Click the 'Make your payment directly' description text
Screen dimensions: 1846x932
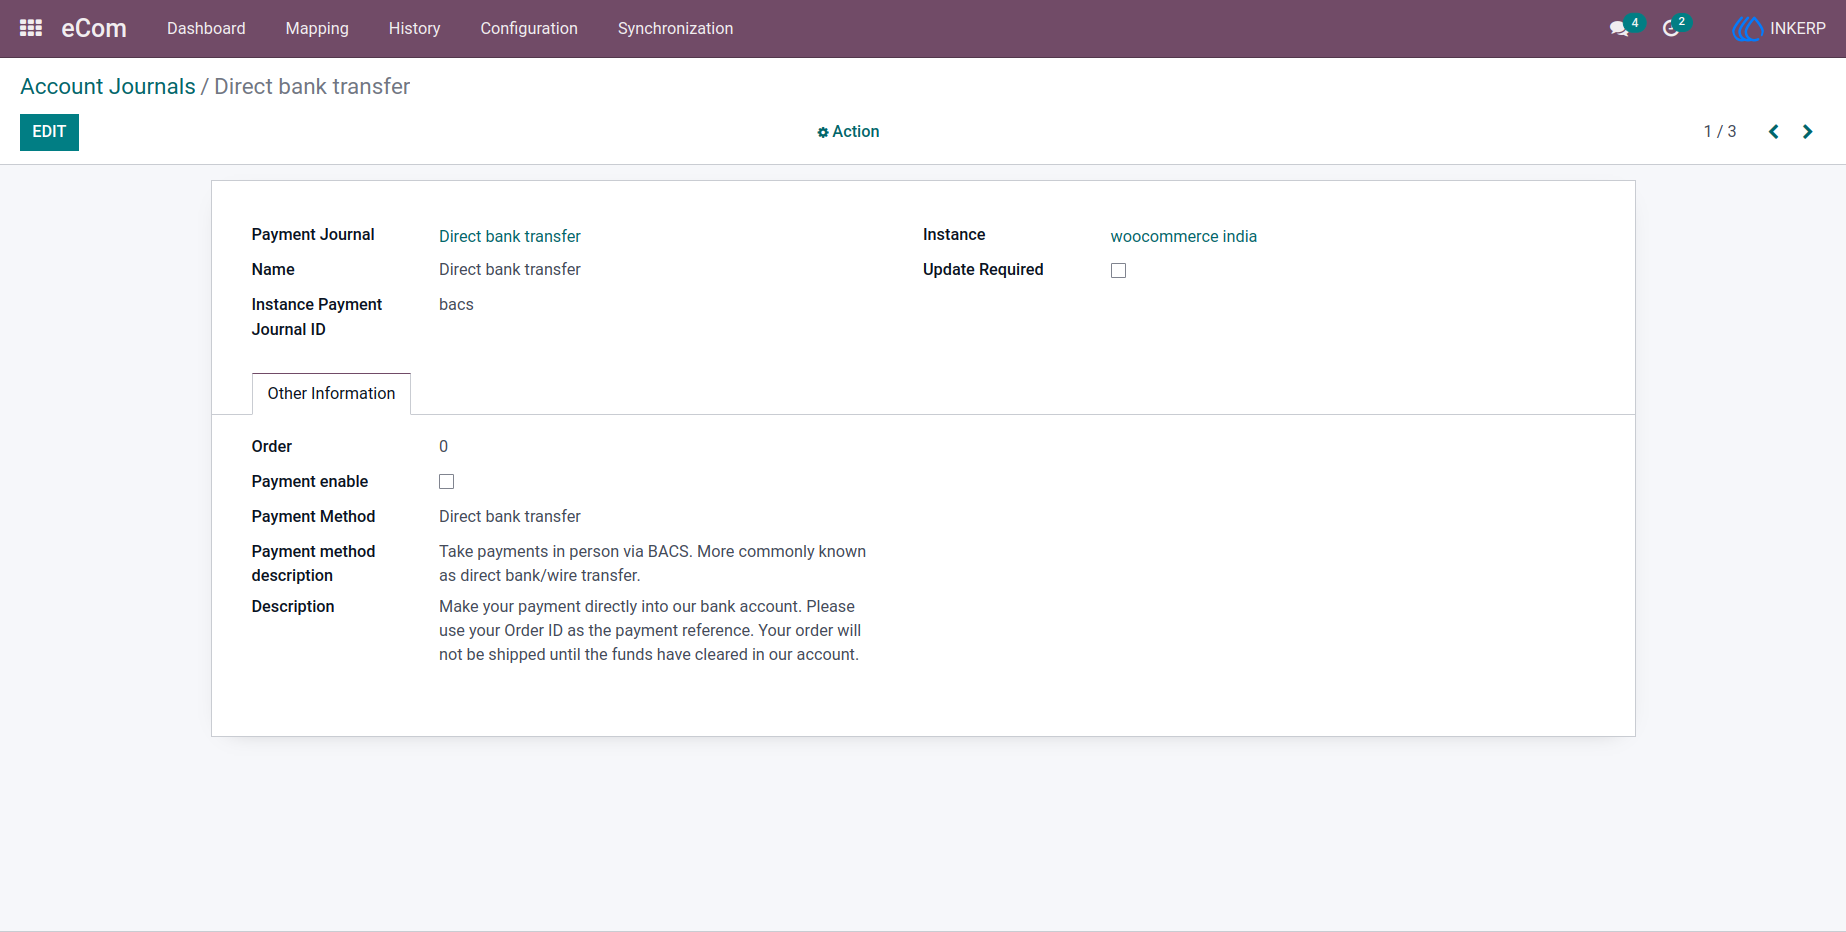click(x=650, y=631)
